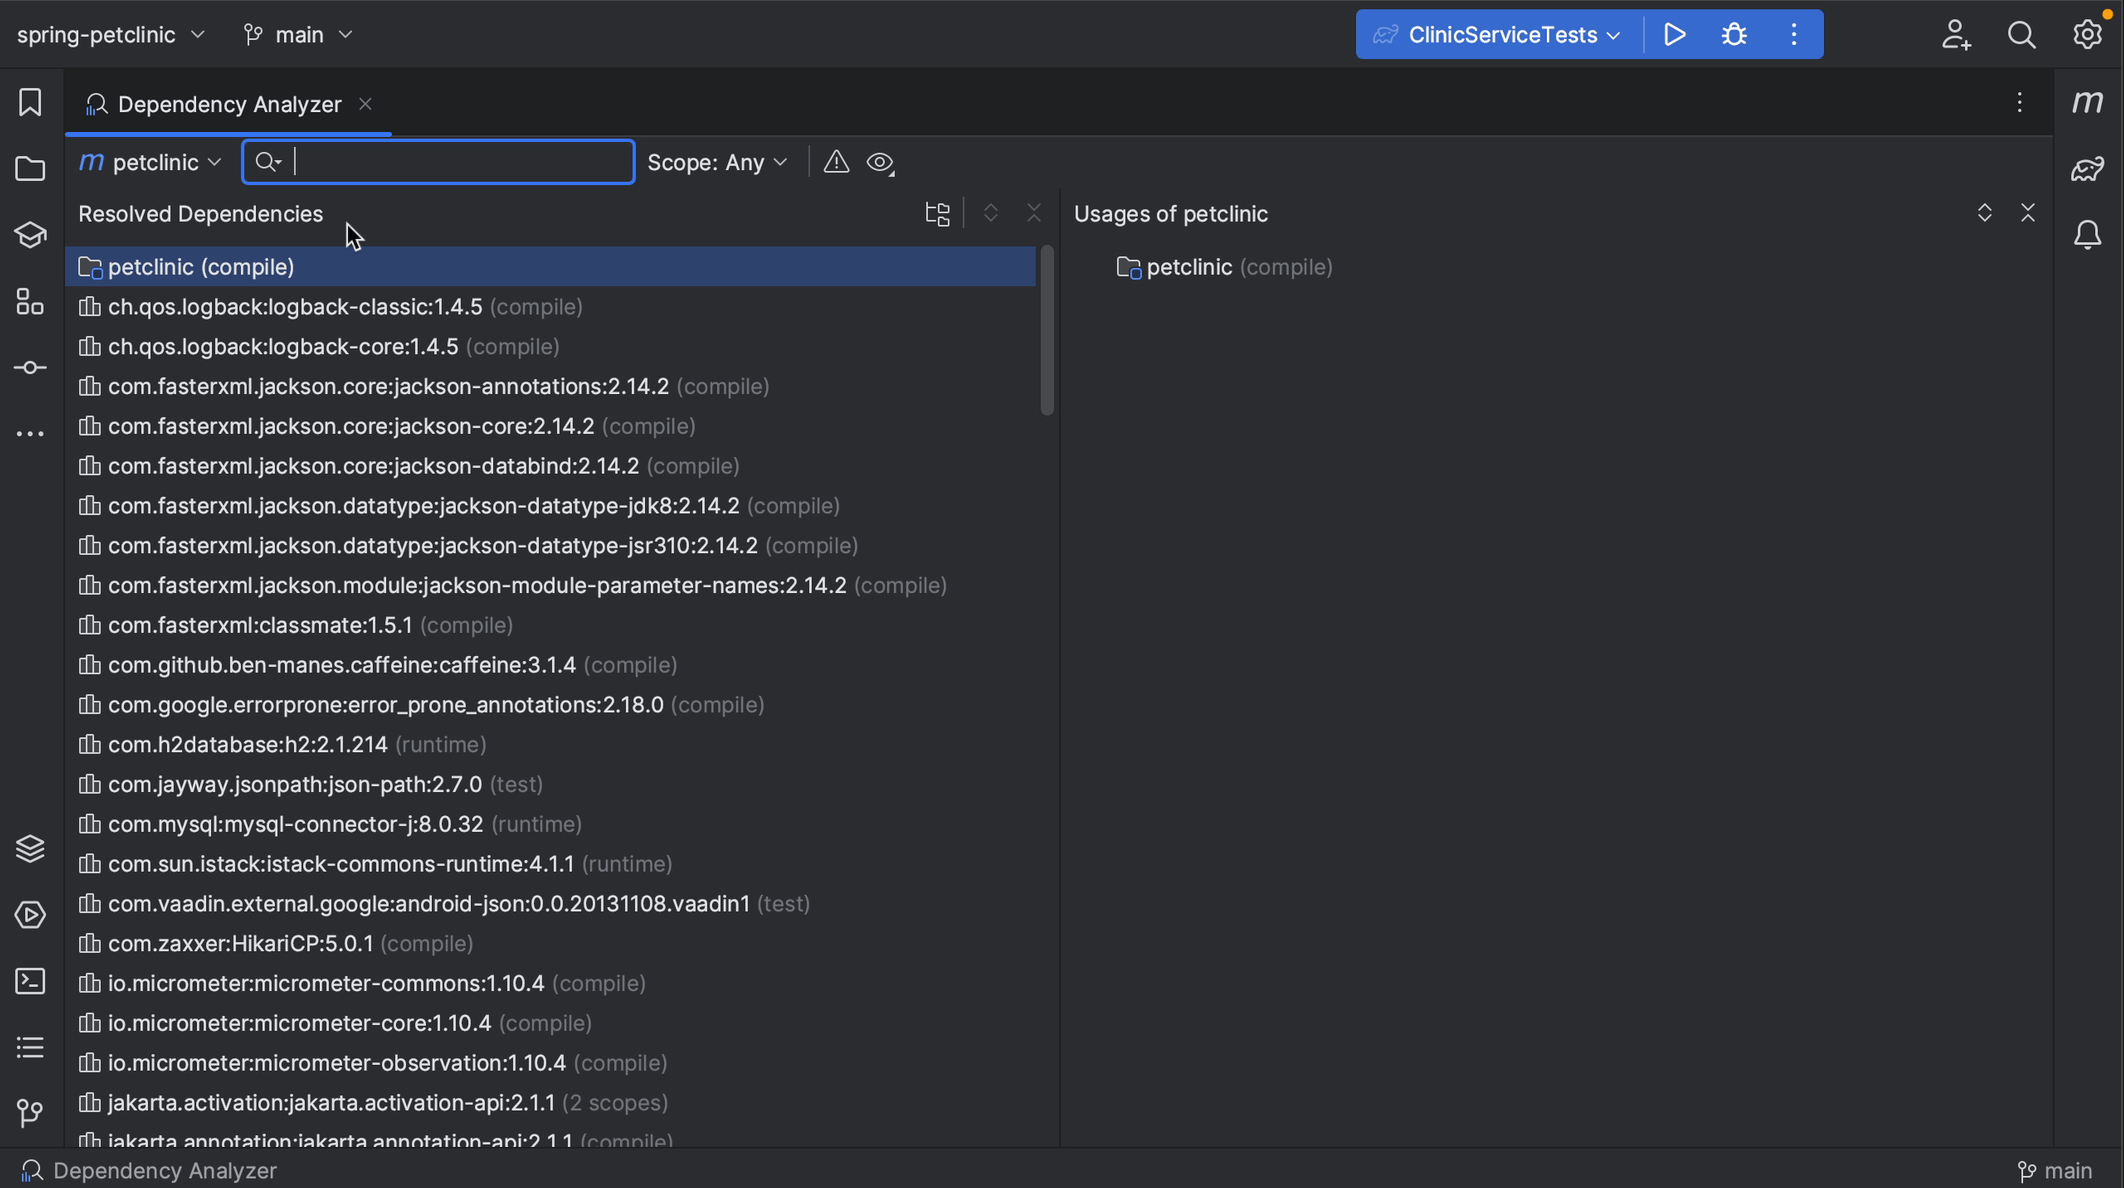Open the Project folder tool window

(29, 168)
